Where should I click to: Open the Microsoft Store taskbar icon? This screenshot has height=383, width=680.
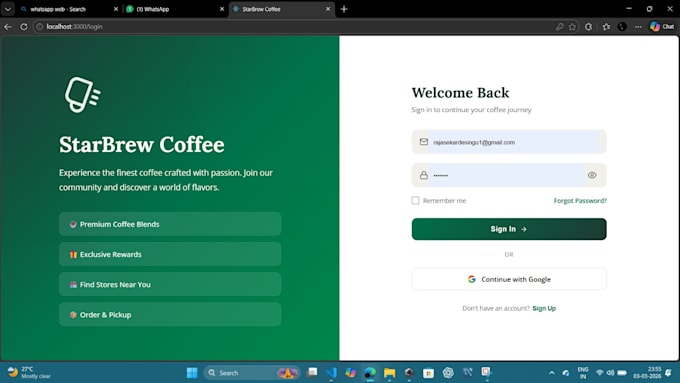coord(428,373)
